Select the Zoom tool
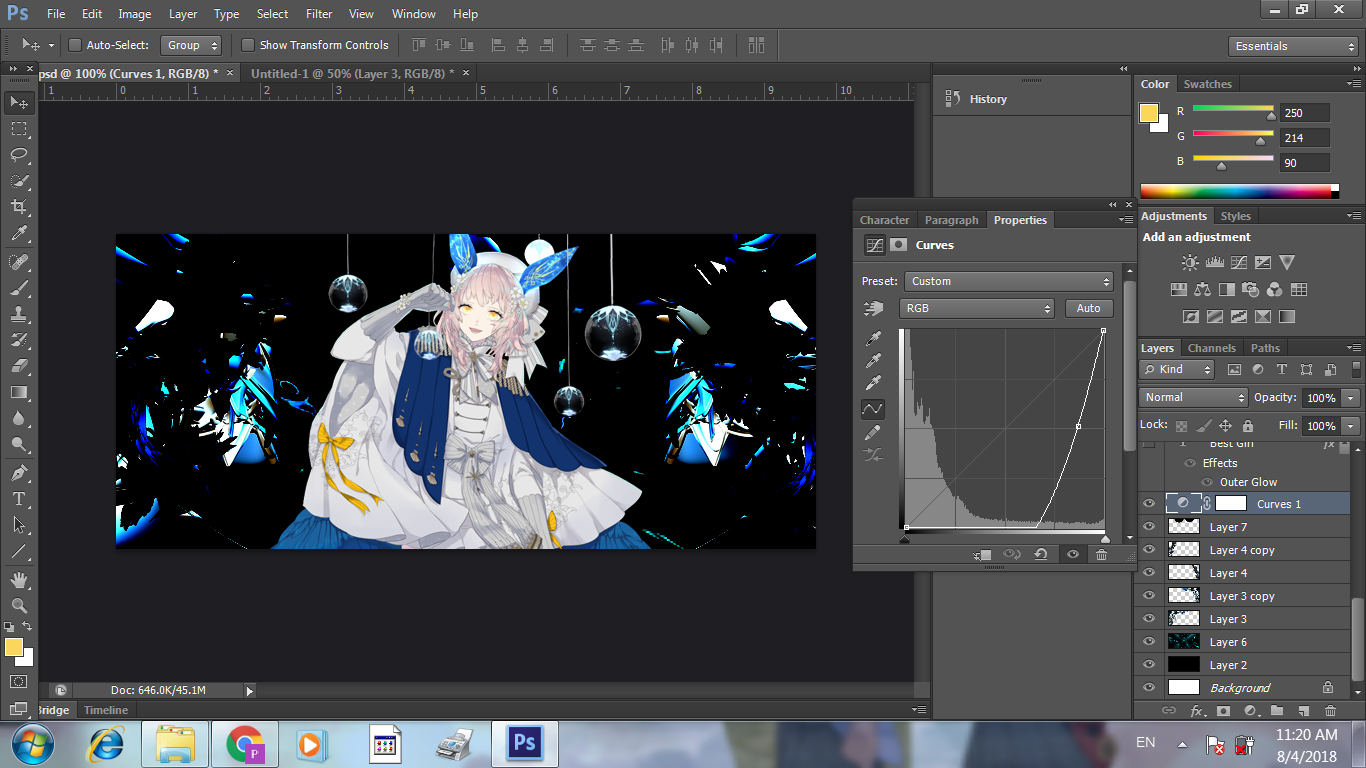Image resolution: width=1366 pixels, height=768 pixels. (19, 605)
